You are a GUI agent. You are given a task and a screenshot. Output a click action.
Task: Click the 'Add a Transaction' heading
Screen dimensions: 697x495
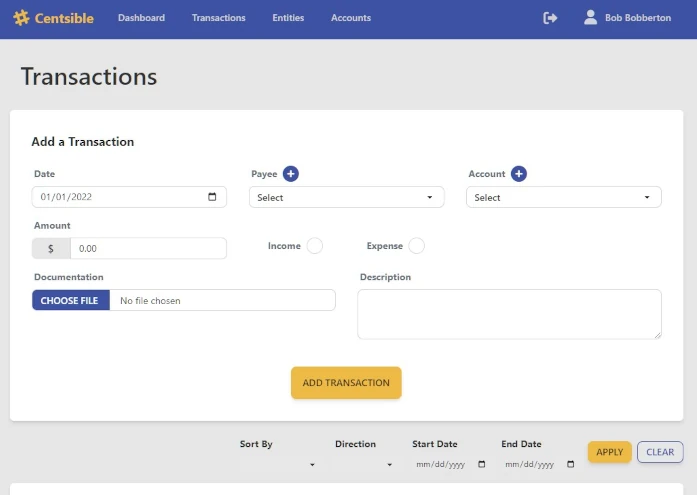83,142
